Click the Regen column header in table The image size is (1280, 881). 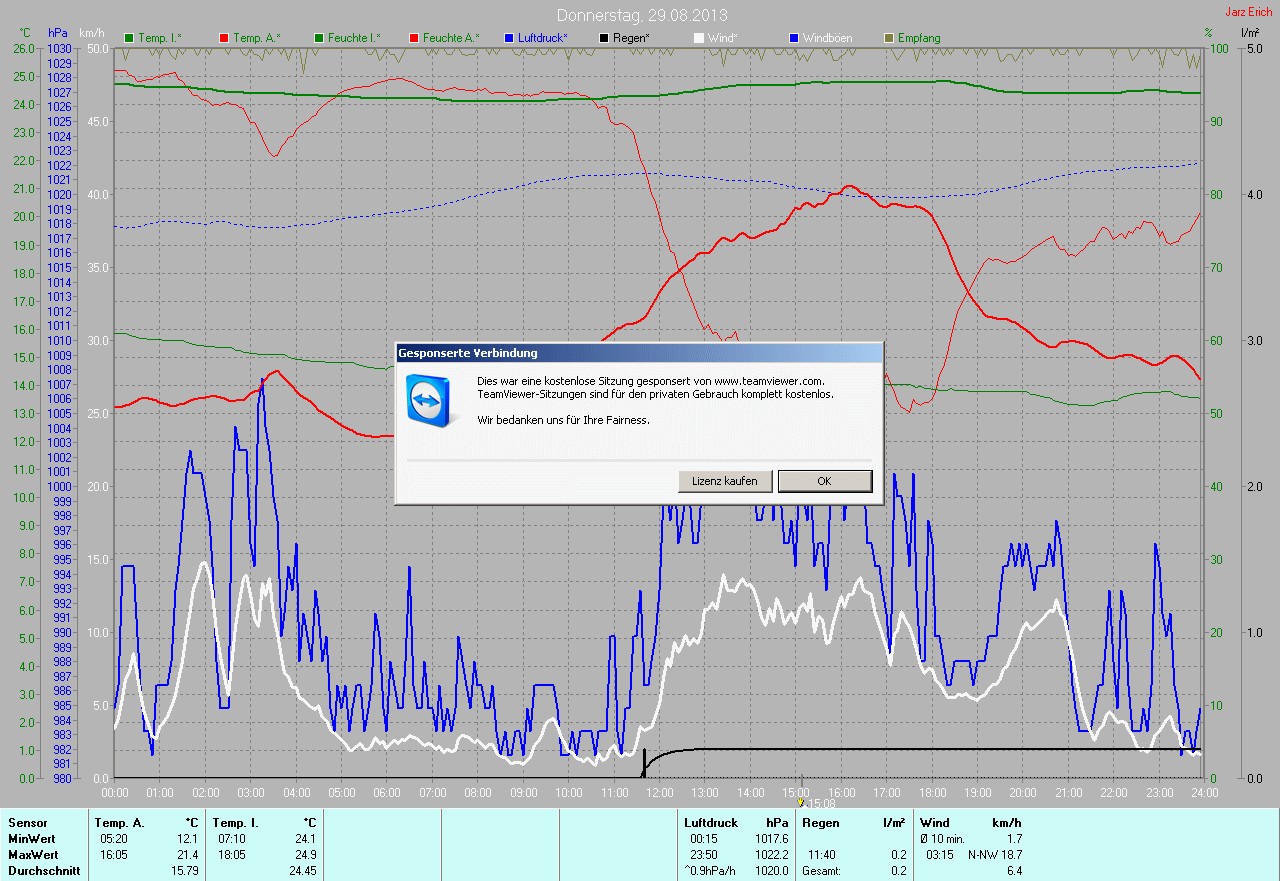(820, 823)
